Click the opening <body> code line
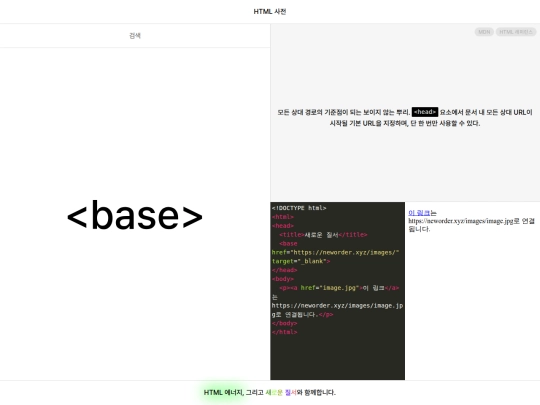Screen dimensions: 540x405 coord(283,279)
